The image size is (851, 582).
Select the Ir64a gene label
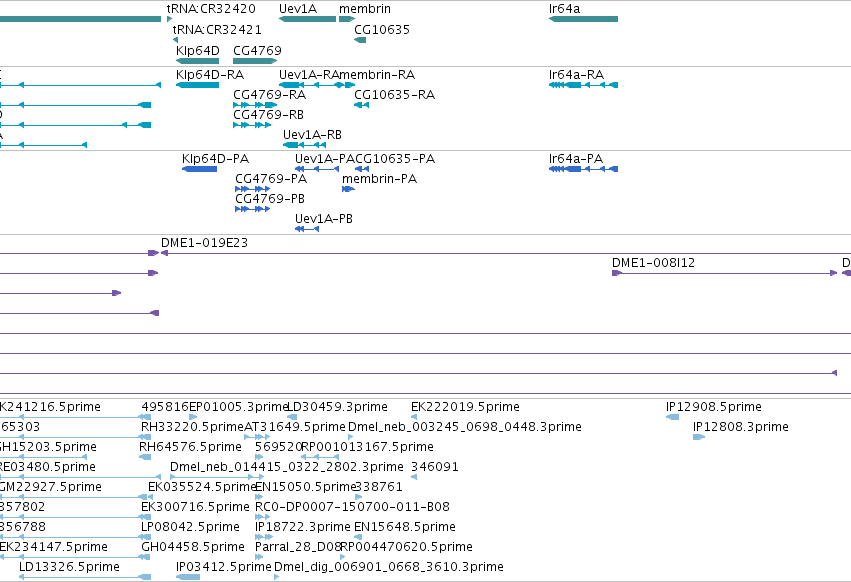(x=564, y=9)
